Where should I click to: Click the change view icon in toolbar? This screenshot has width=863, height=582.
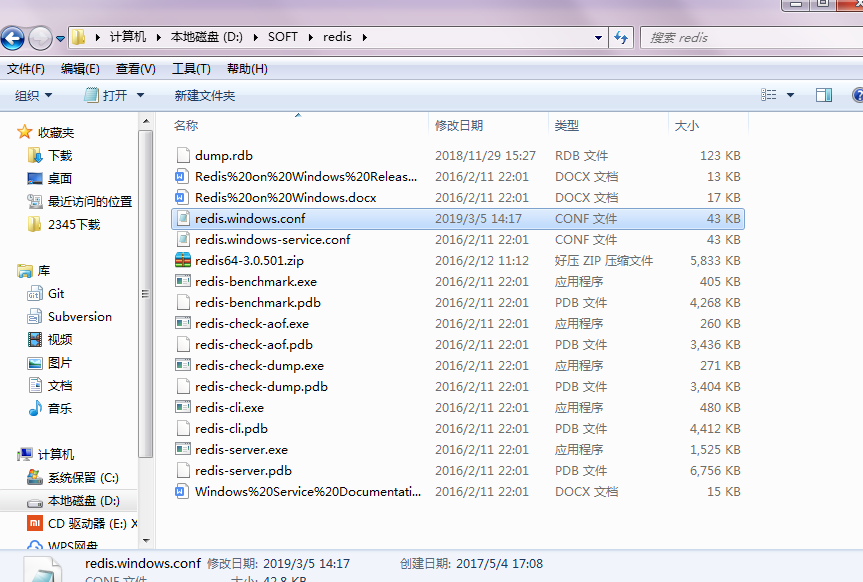[768, 95]
